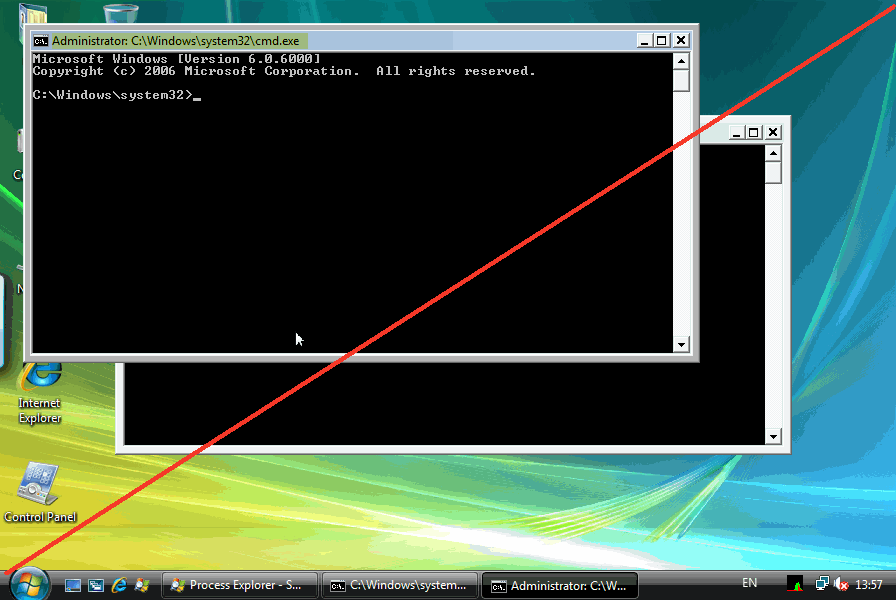Click Process Explorer CPU tray icon
Viewport: 896px width, 600px height.
(x=794, y=584)
